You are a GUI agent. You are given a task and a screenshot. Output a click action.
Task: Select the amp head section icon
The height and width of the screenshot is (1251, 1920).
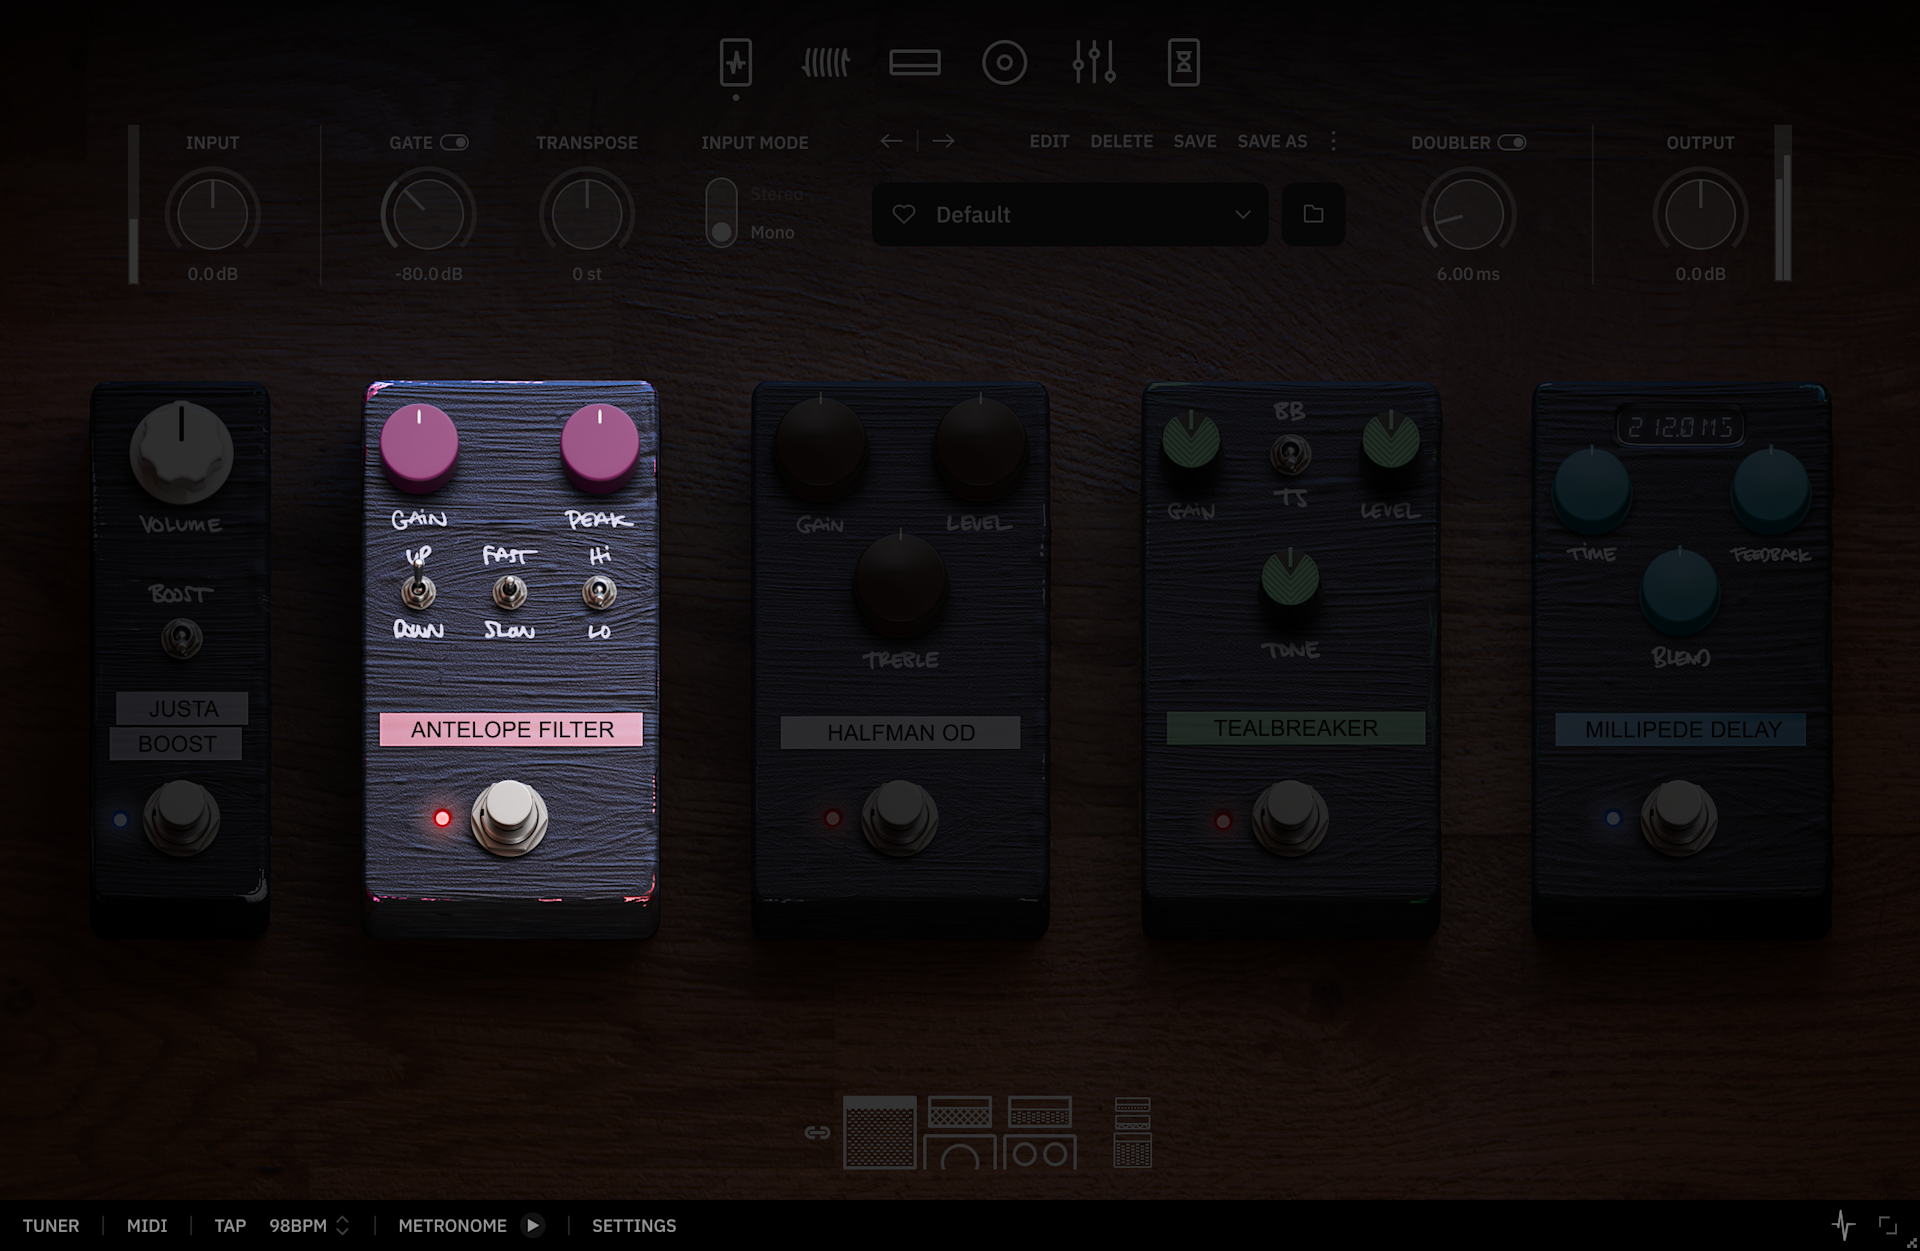tap(914, 62)
